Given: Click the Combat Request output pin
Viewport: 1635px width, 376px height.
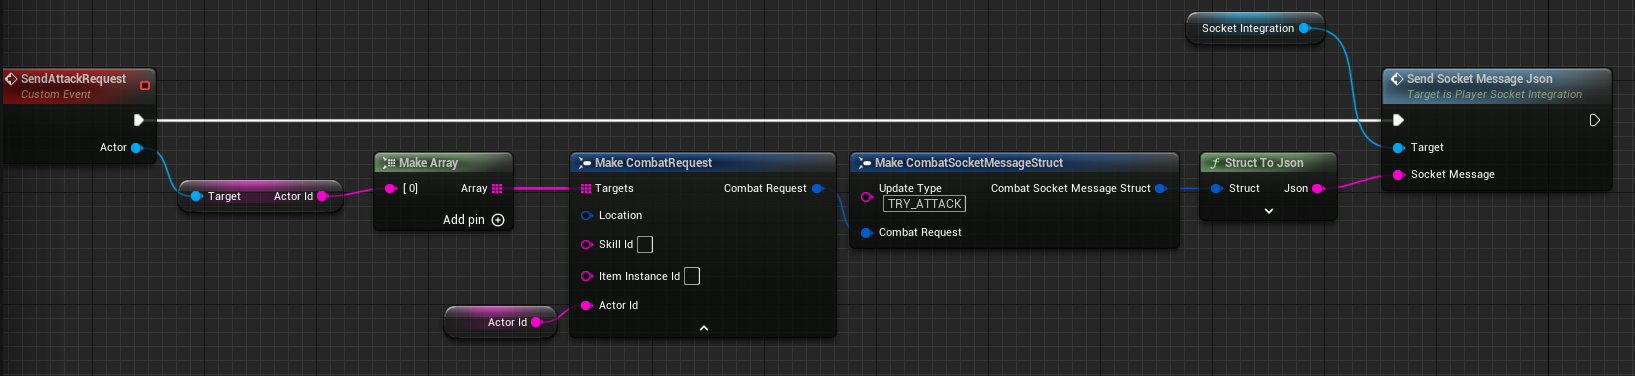Looking at the screenshot, I should (x=817, y=188).
